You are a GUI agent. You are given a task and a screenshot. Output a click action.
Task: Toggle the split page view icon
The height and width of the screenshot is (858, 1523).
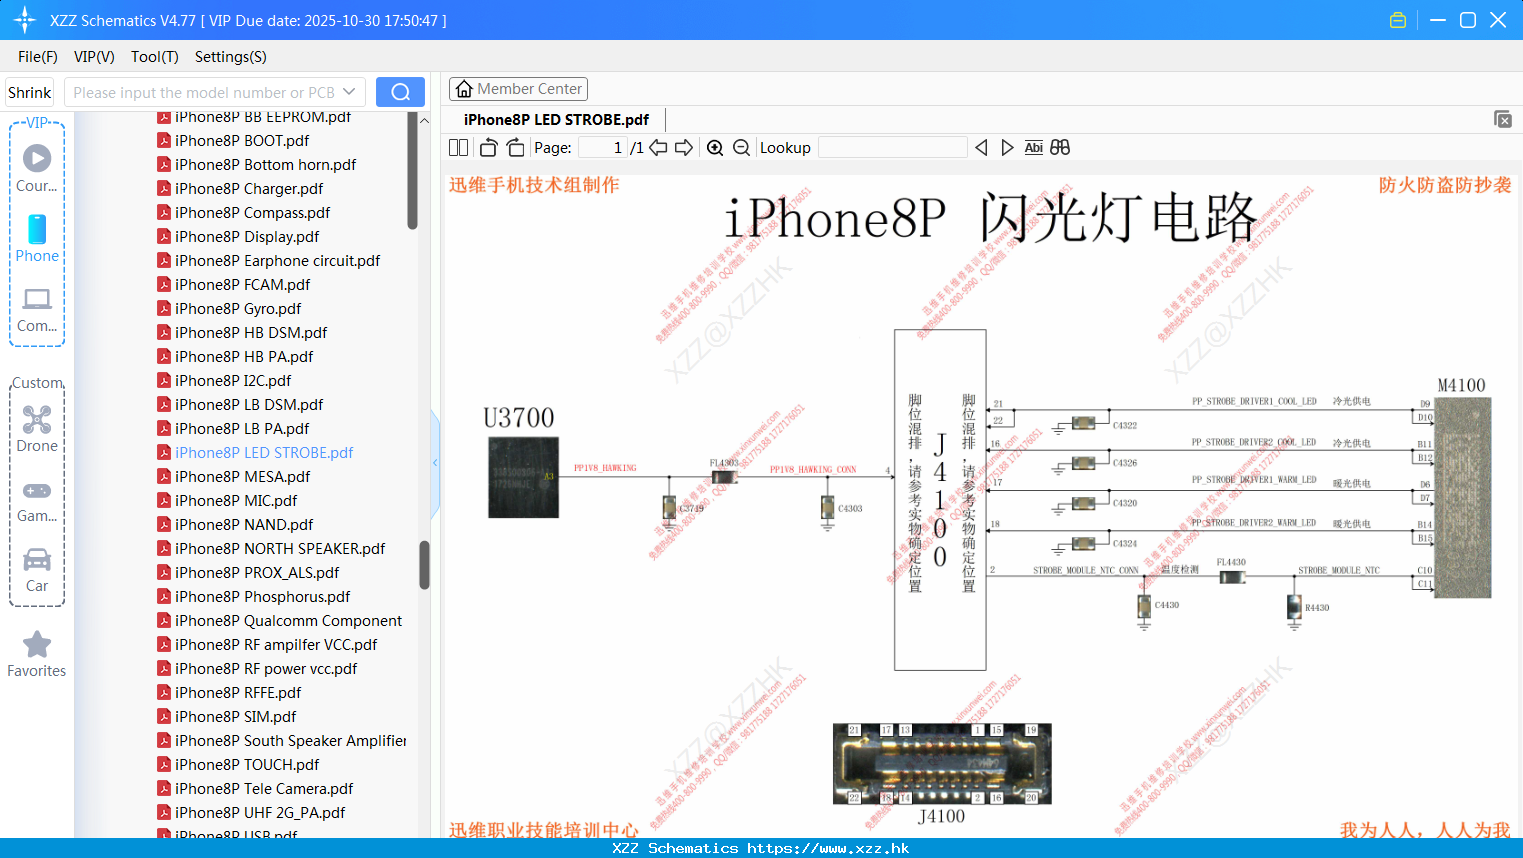[x=458, y=148]
